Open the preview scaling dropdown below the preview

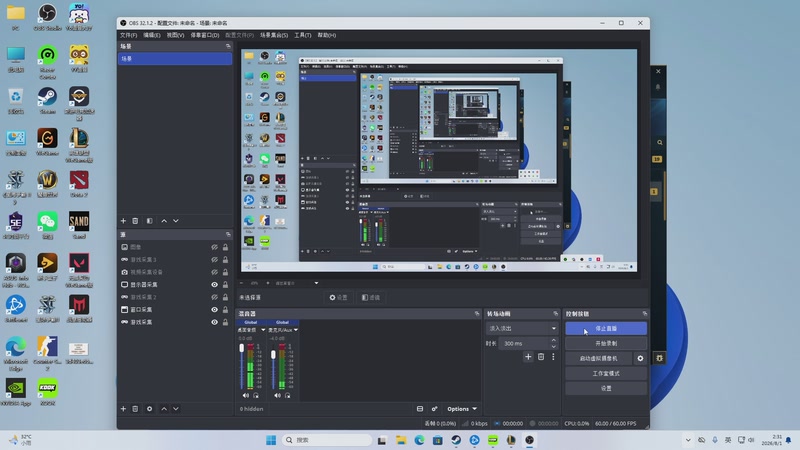(x=316, y=283)
